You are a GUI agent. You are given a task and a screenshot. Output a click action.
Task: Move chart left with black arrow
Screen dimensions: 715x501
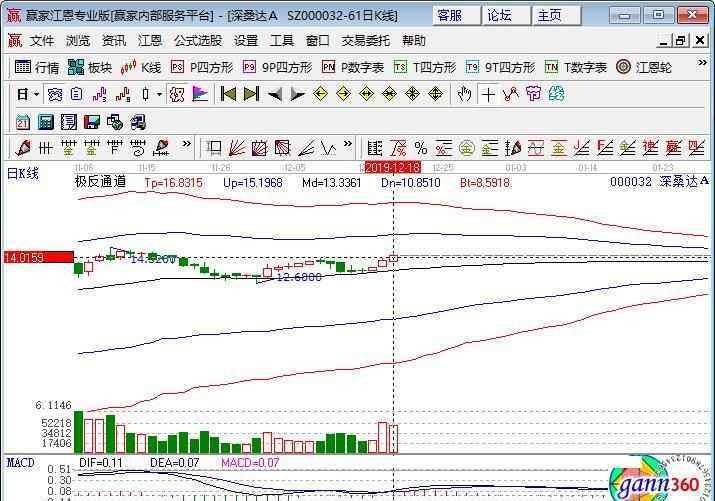pyautogui.click(x=275, y=94)
